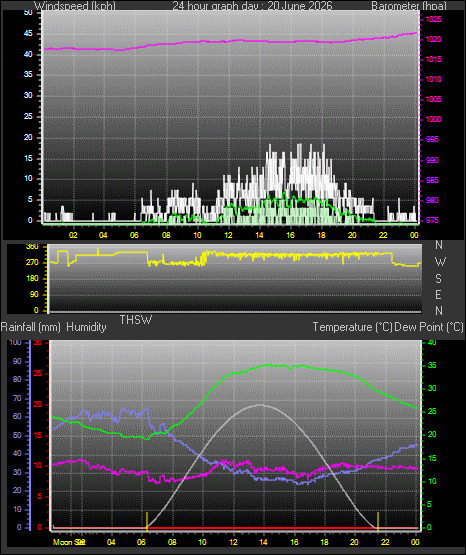Click the 270 wind direction scale value
466x555 pixels.
coord(32,263)
